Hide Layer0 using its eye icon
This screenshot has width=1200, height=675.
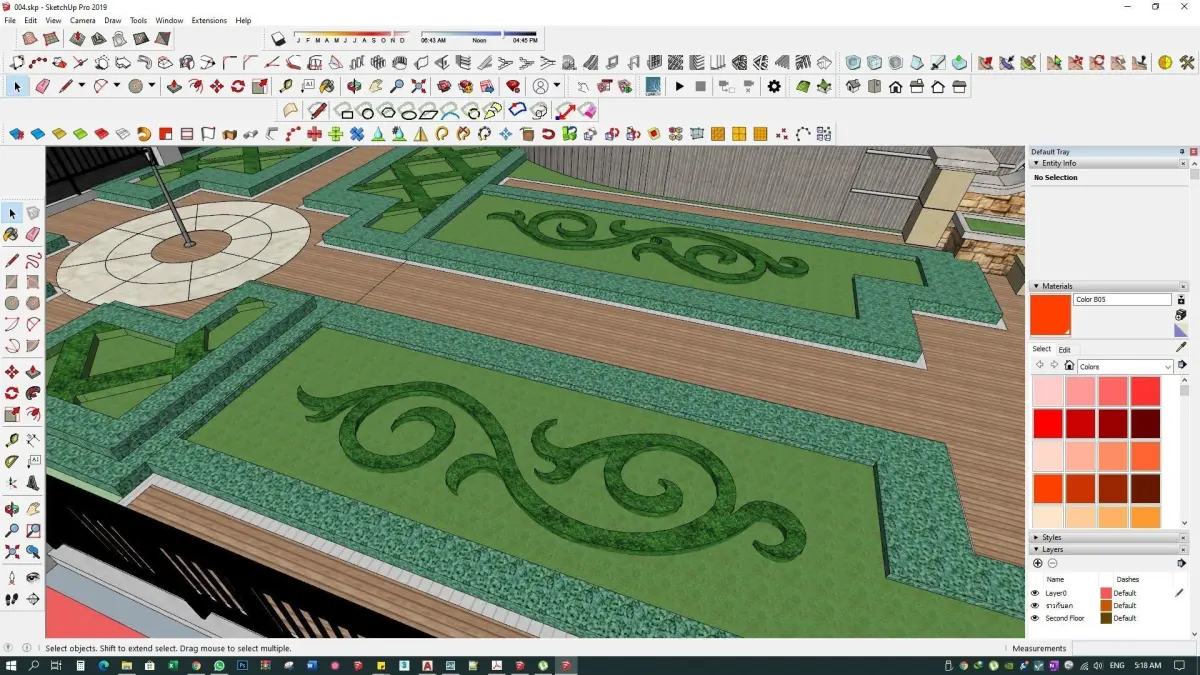[1035, 593]
